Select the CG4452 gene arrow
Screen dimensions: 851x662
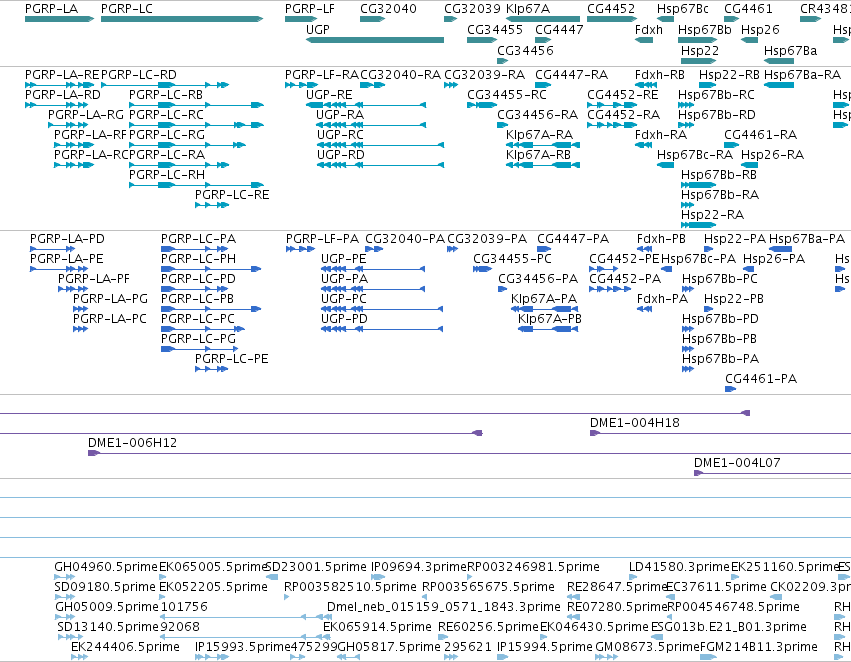pos(612,19)
